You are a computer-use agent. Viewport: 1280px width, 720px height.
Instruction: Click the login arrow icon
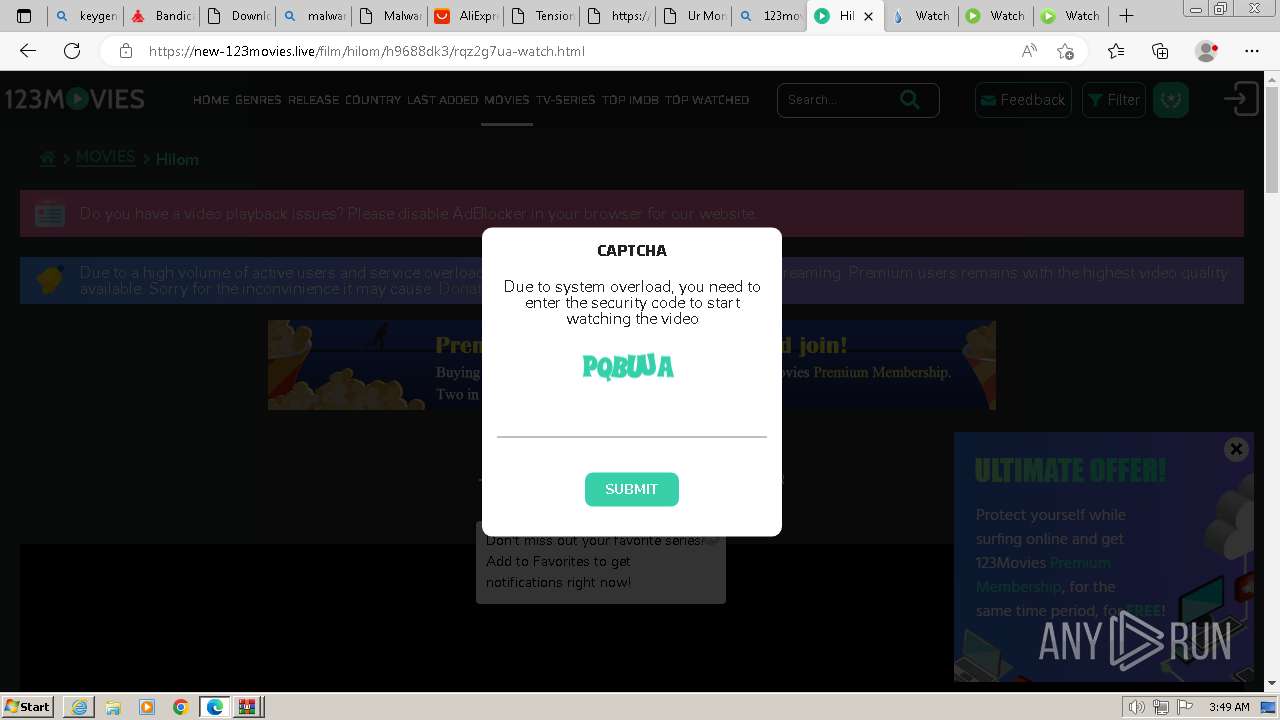(x=1242, y=99)
